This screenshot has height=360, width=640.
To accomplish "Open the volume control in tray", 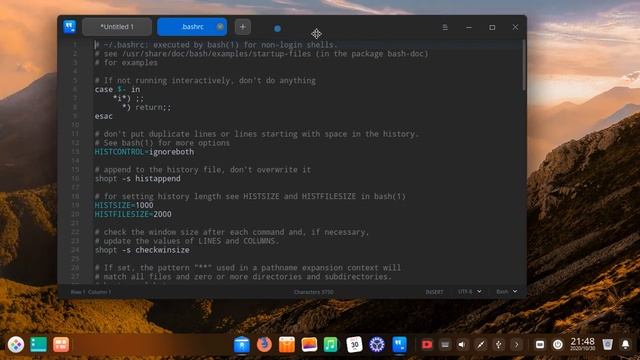I will coord(462,344).
